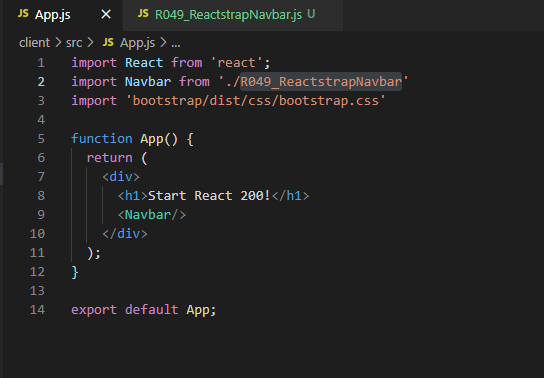Click line number 5 in gutter

pyautogui.click(x=41, y=139)
